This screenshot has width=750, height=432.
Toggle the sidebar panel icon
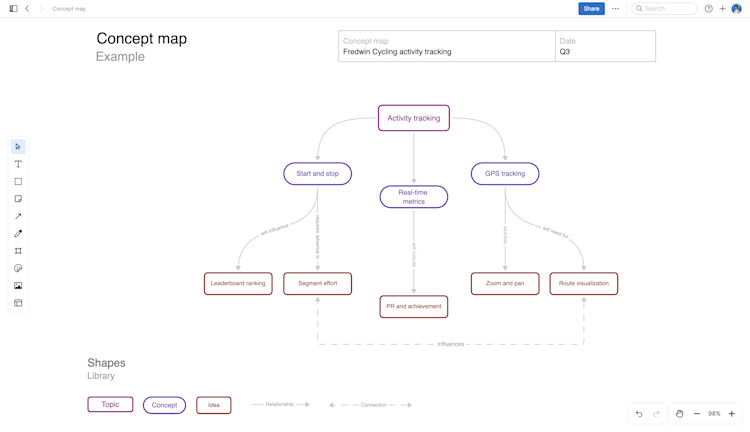click(x=13, y=9)
